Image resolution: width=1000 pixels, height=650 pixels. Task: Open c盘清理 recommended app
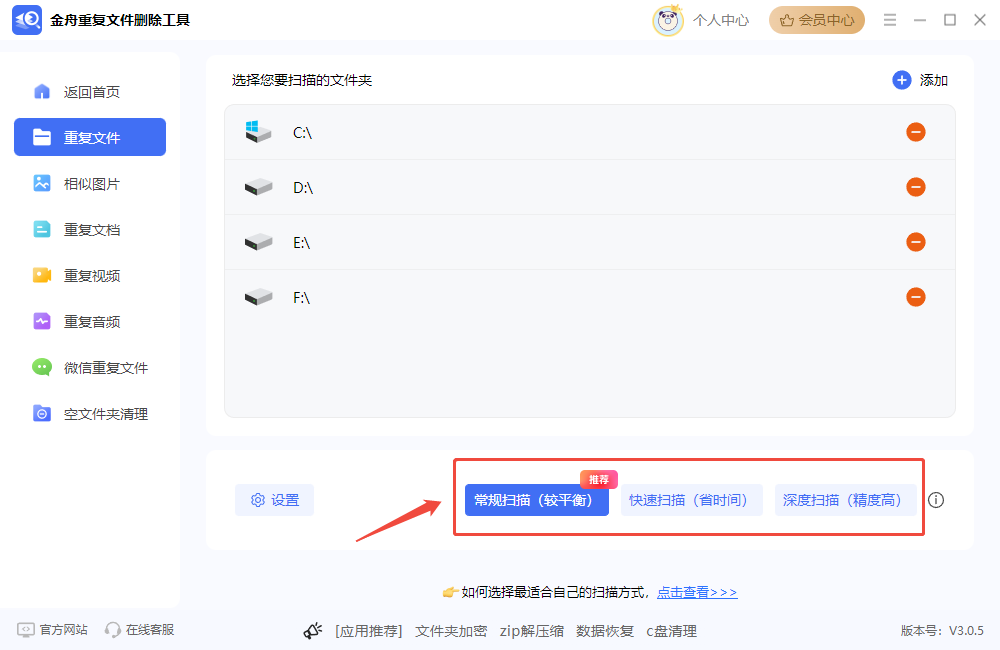point(671,631)
